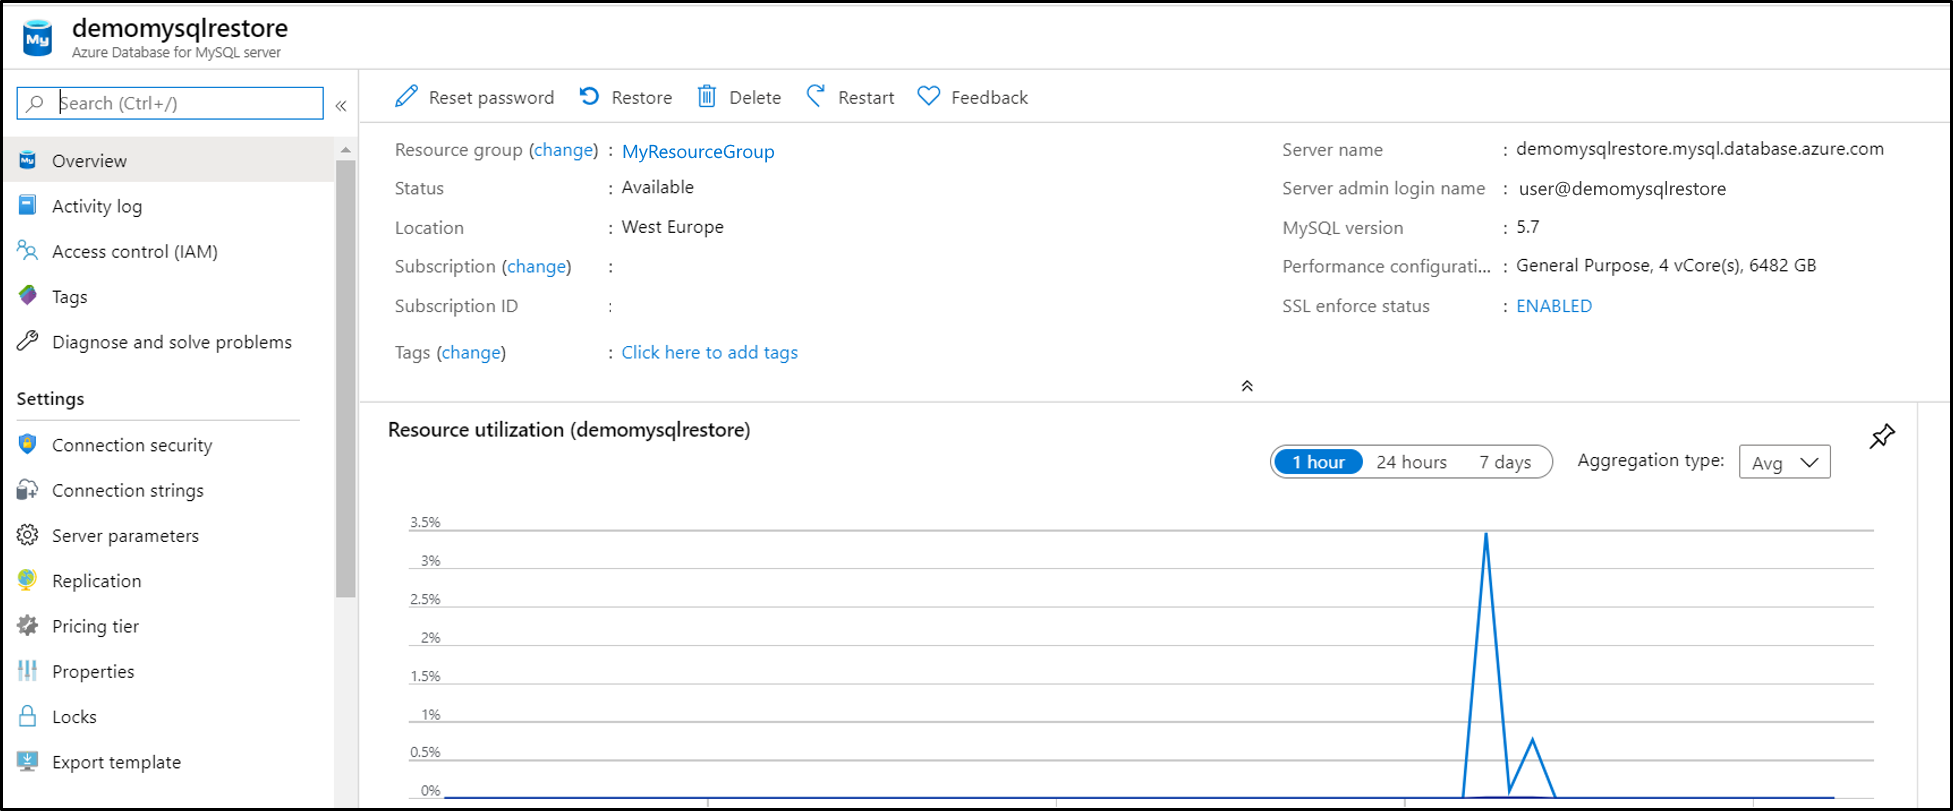Image resolution: width=1953 pixels, height=811 pixels.
Task: Collapse essentials with double up chevron
Action: (x=1247, y=386)
